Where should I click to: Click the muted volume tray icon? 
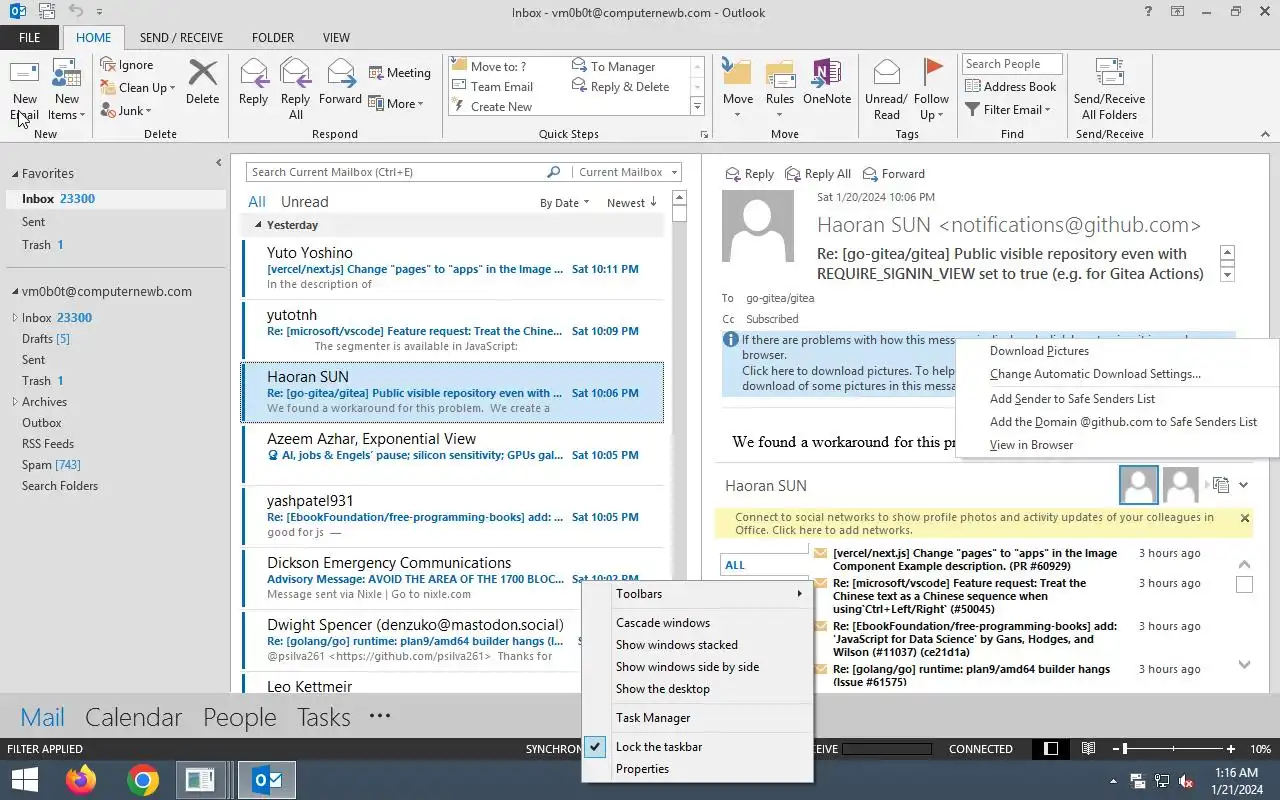click(x=1186, y=781)
